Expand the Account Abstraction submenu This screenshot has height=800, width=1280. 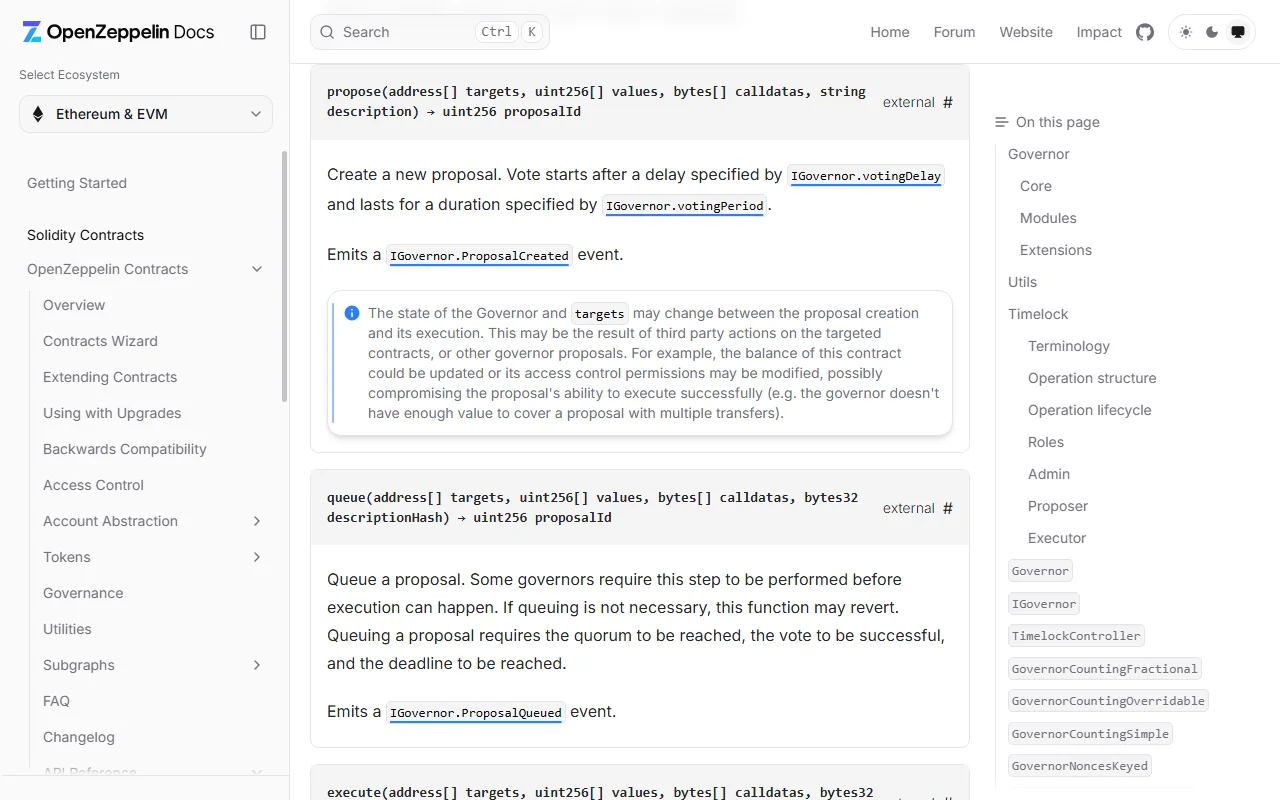257,521
